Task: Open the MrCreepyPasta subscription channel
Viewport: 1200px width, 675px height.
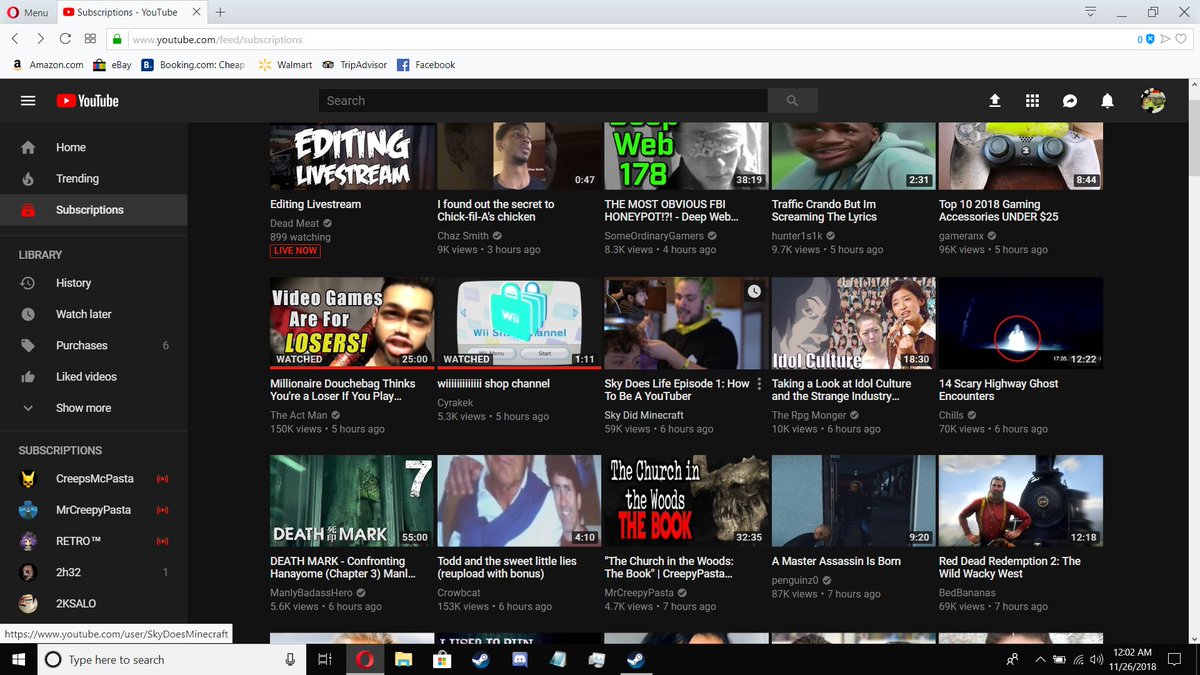Action: (93, 510)
